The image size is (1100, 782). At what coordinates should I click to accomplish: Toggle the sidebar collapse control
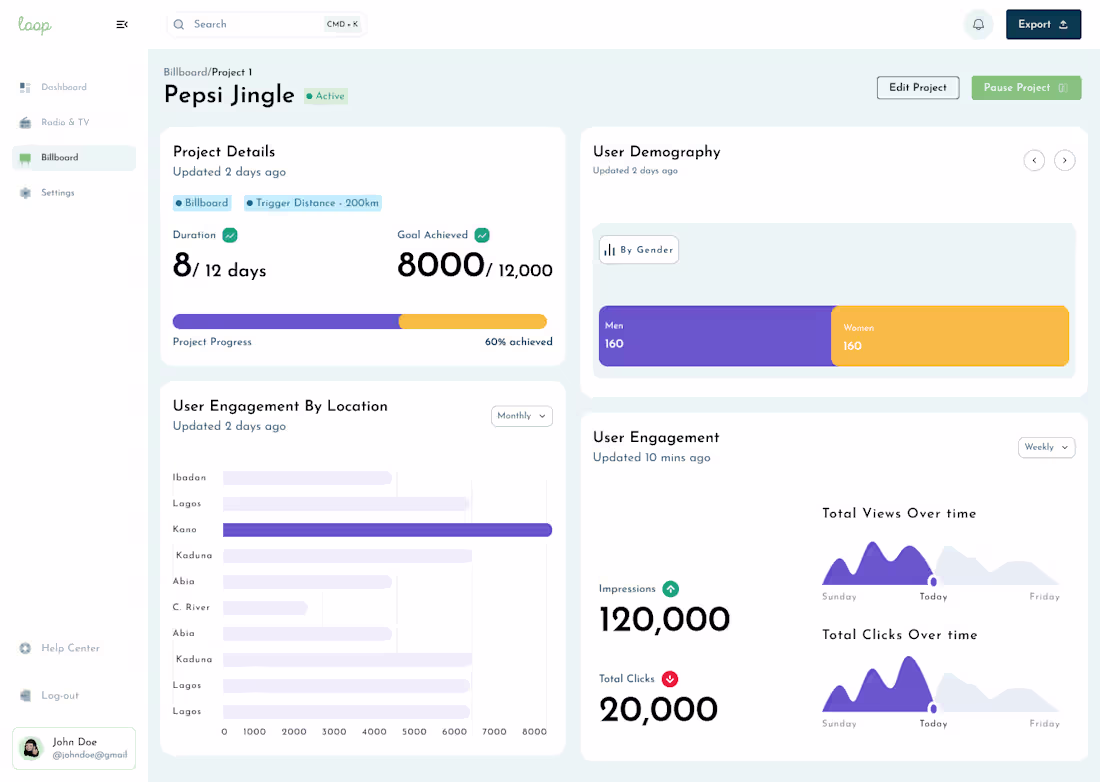tap(122, 24)
